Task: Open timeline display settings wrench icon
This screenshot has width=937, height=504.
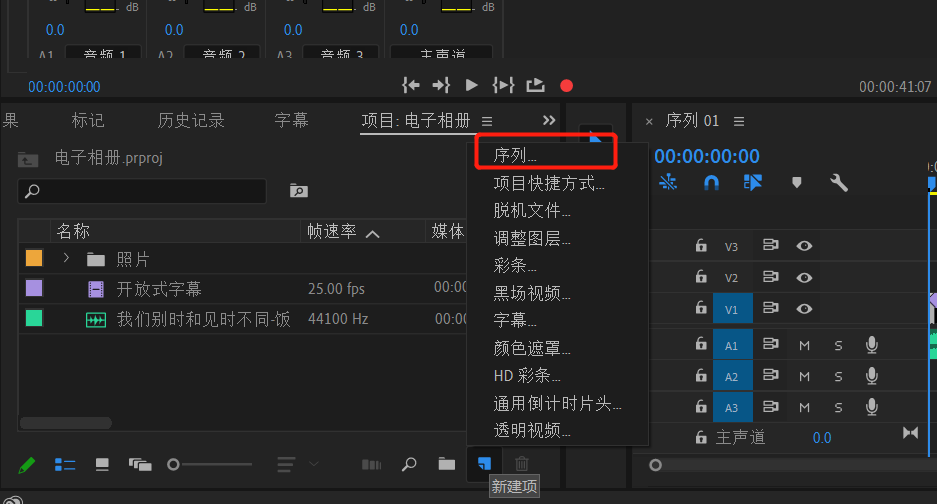Action: (839, 183)
